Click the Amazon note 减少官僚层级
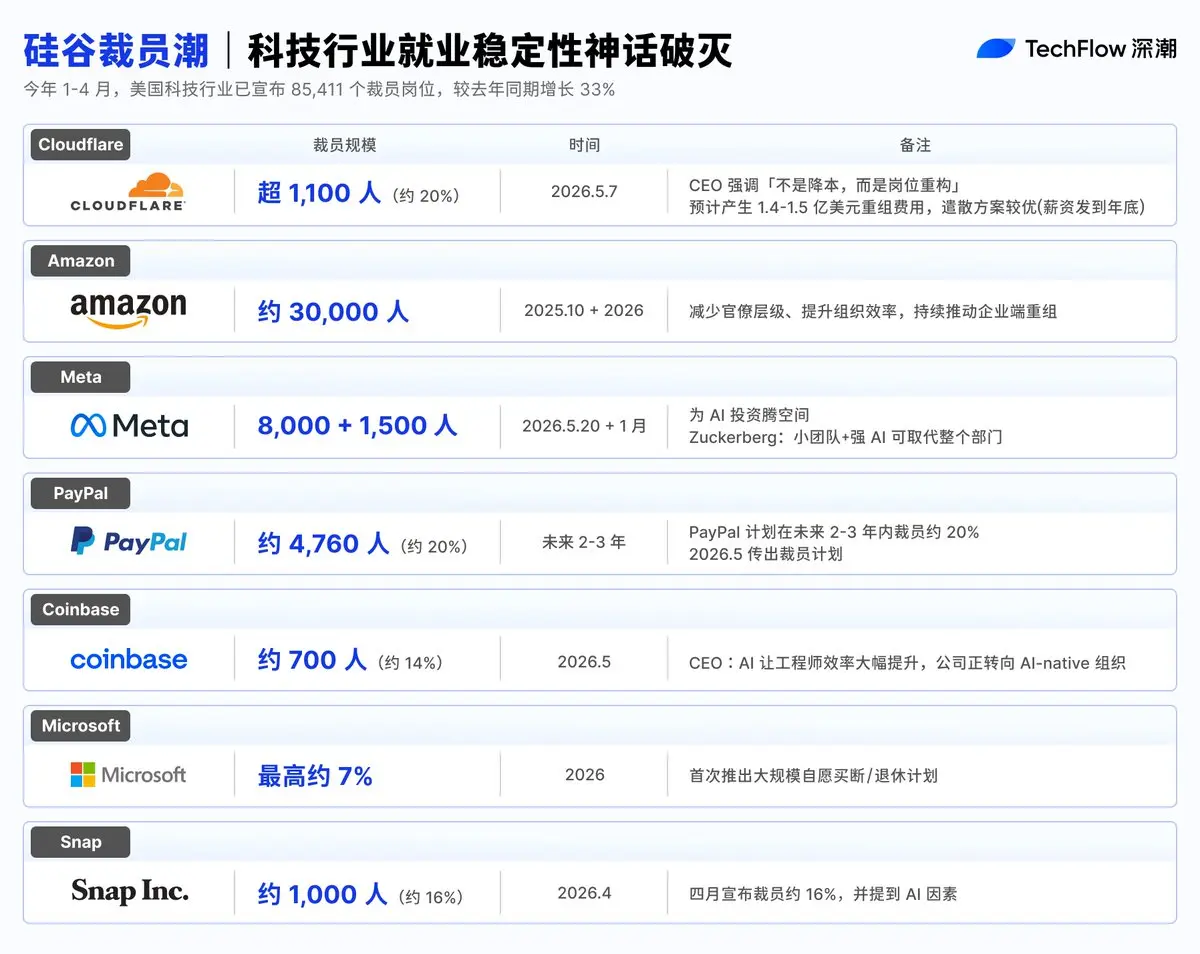1200x954 pixels. tap(873, 311)
